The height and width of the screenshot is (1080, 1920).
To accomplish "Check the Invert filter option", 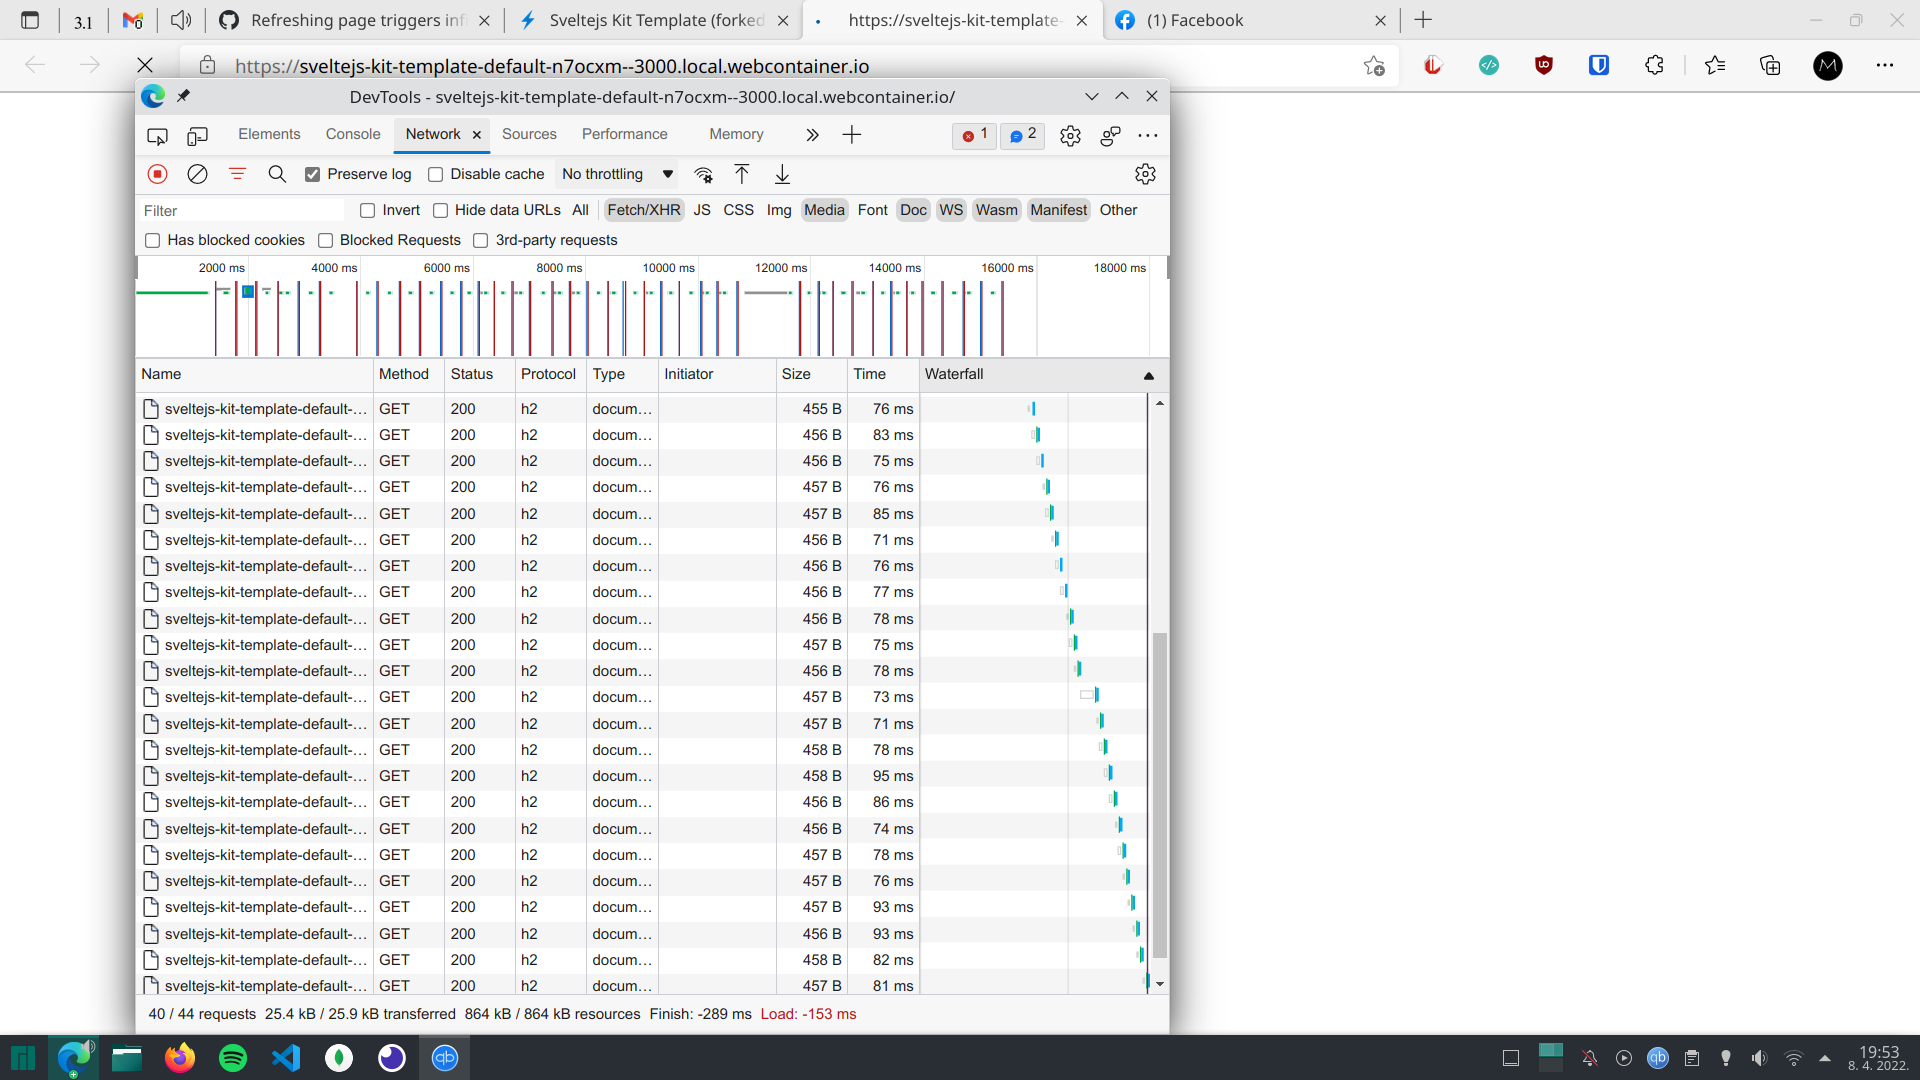I will click(x=367, y=210).
